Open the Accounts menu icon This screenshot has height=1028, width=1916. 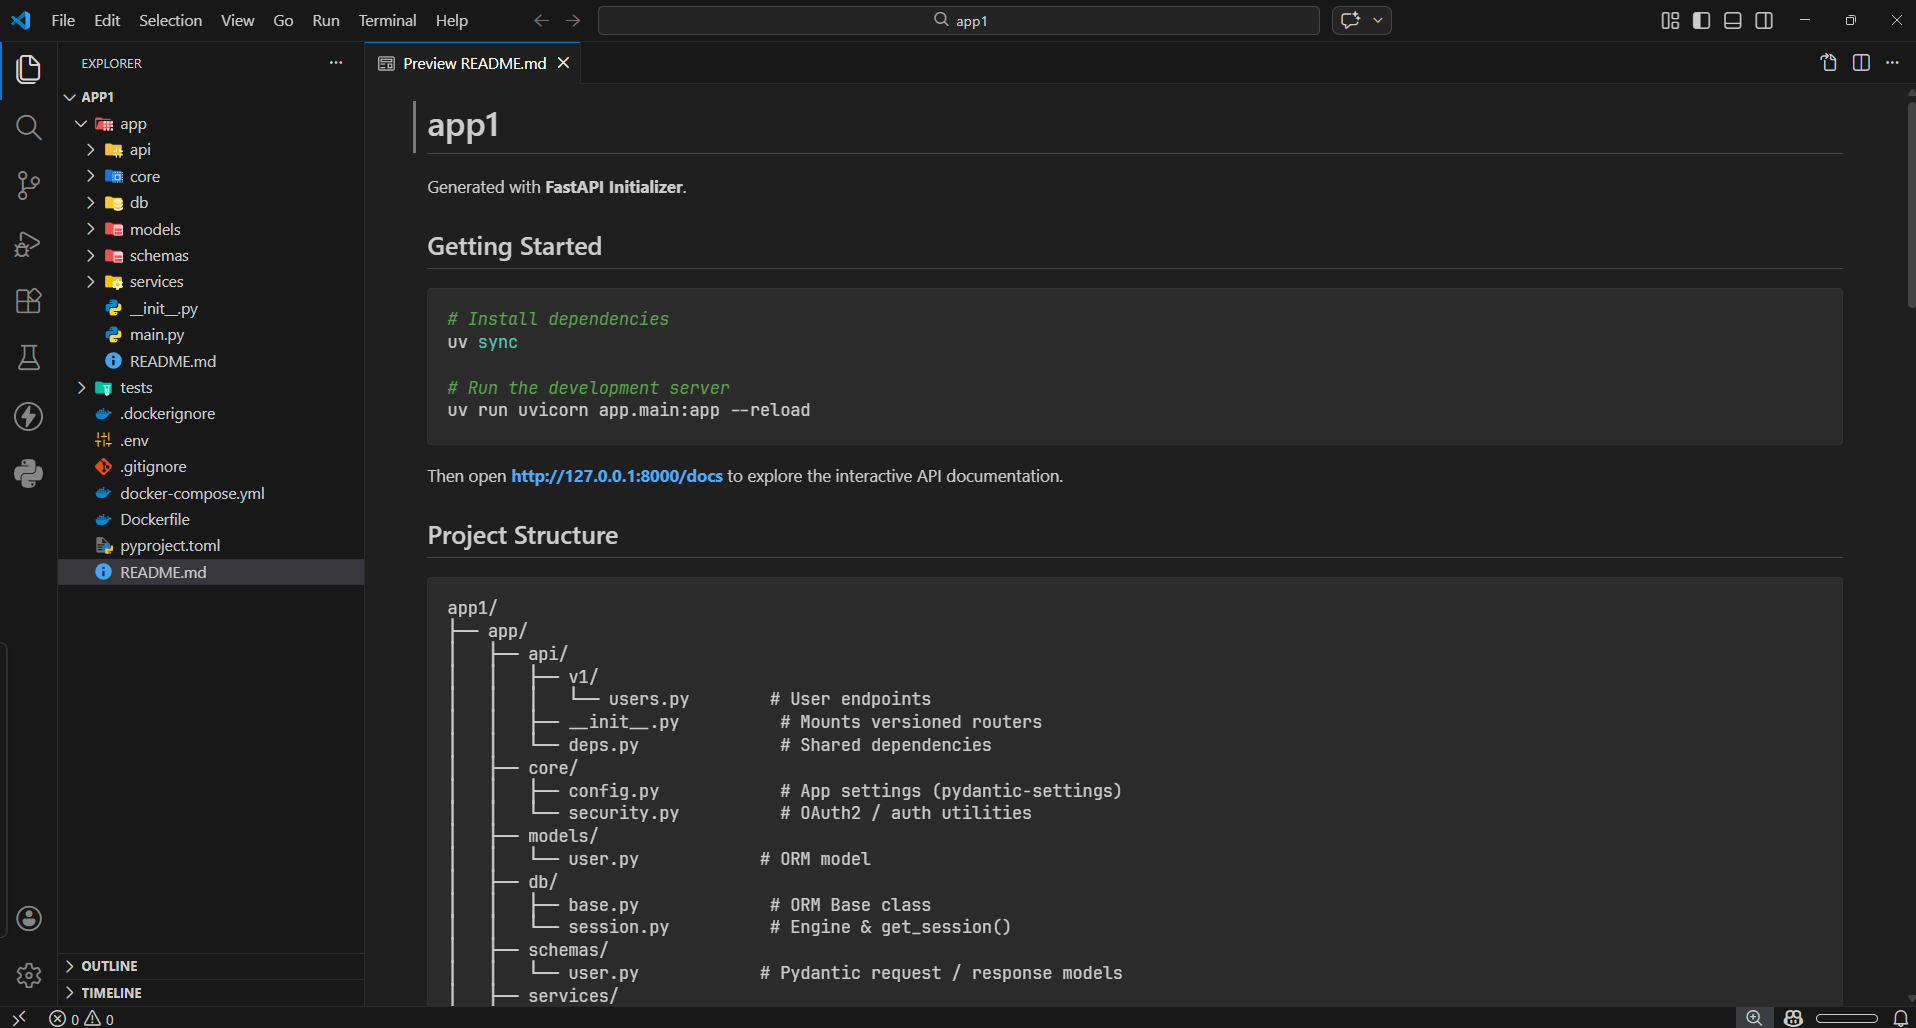click(29, 918)
